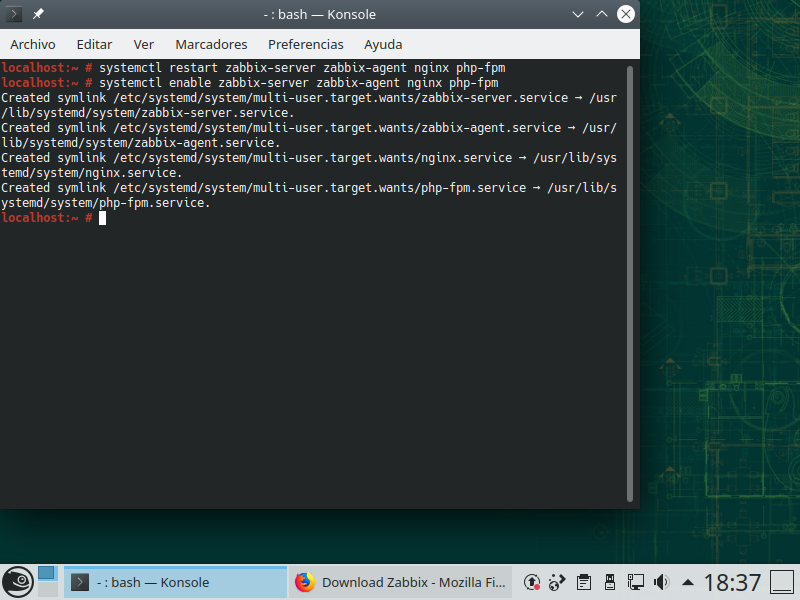Viewport: 800px width, 600px height.
Task: Close the Konsole window
Action: pyautogui.click(x=626, y=14)
